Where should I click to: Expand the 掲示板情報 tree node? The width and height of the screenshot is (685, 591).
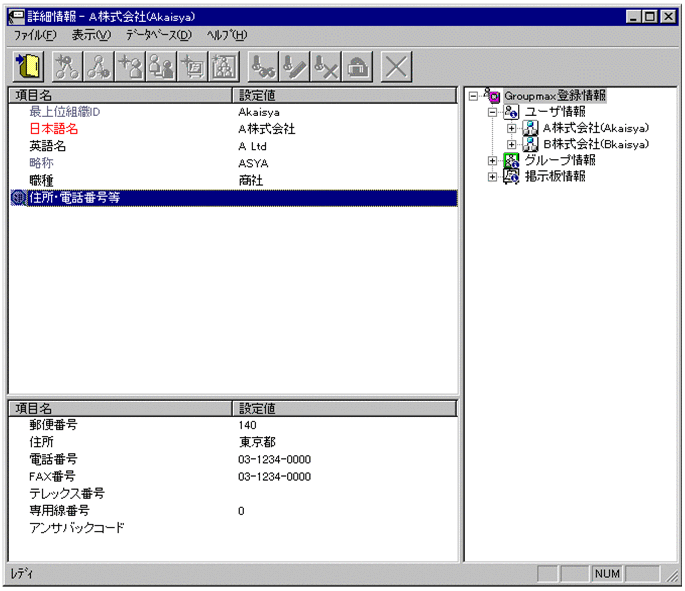(492, 177)
